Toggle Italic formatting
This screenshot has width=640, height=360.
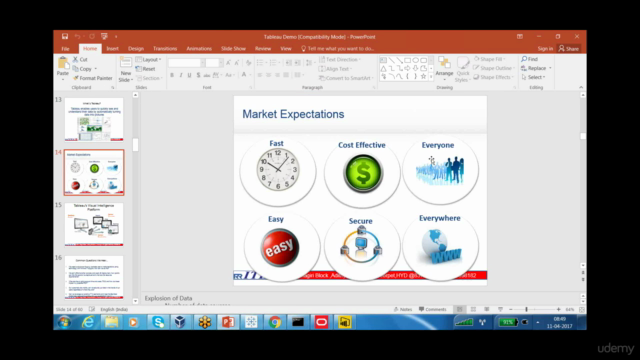click(181, 75)
